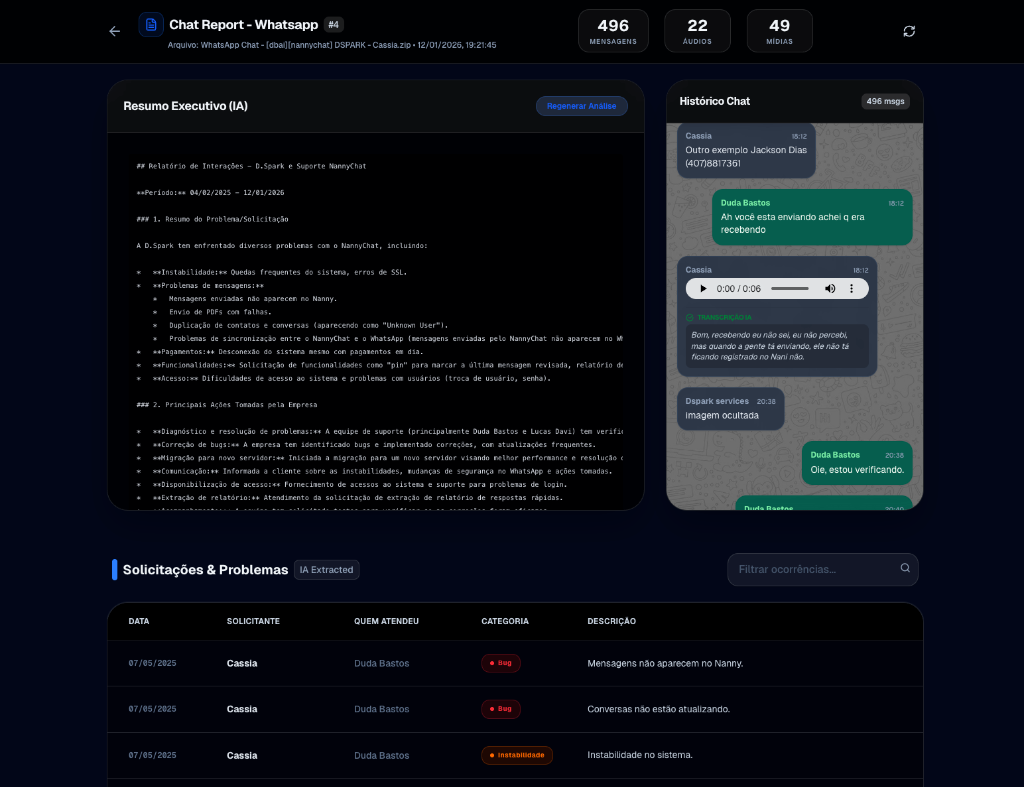Open the Duda Bastos attendant link
Image resolution: width=1024 pixels, height=787 pixels.
(x=381, y=663)
